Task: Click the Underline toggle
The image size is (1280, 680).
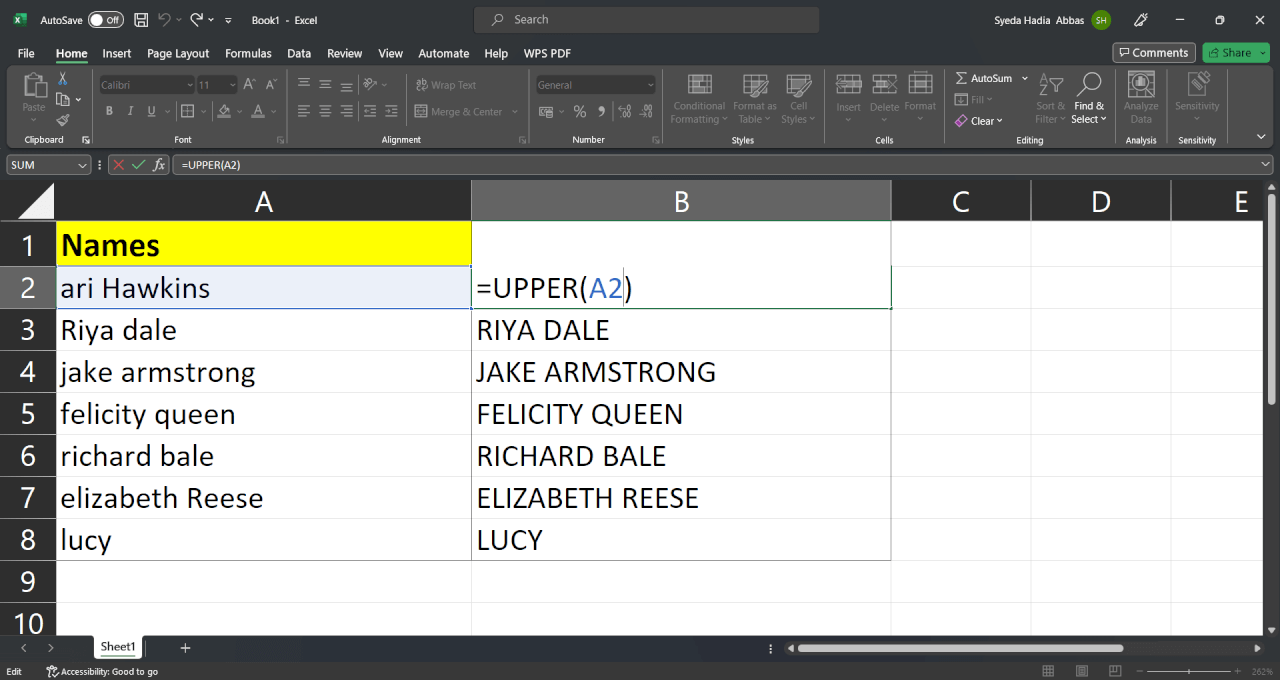Action: [x=150, y=111]
